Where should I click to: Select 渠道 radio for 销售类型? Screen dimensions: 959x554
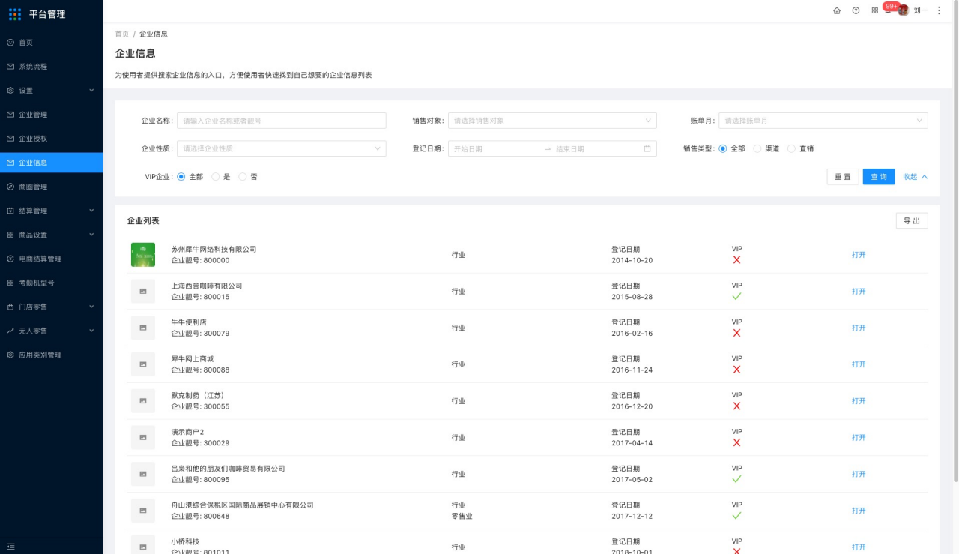click(x=757, y=149)
